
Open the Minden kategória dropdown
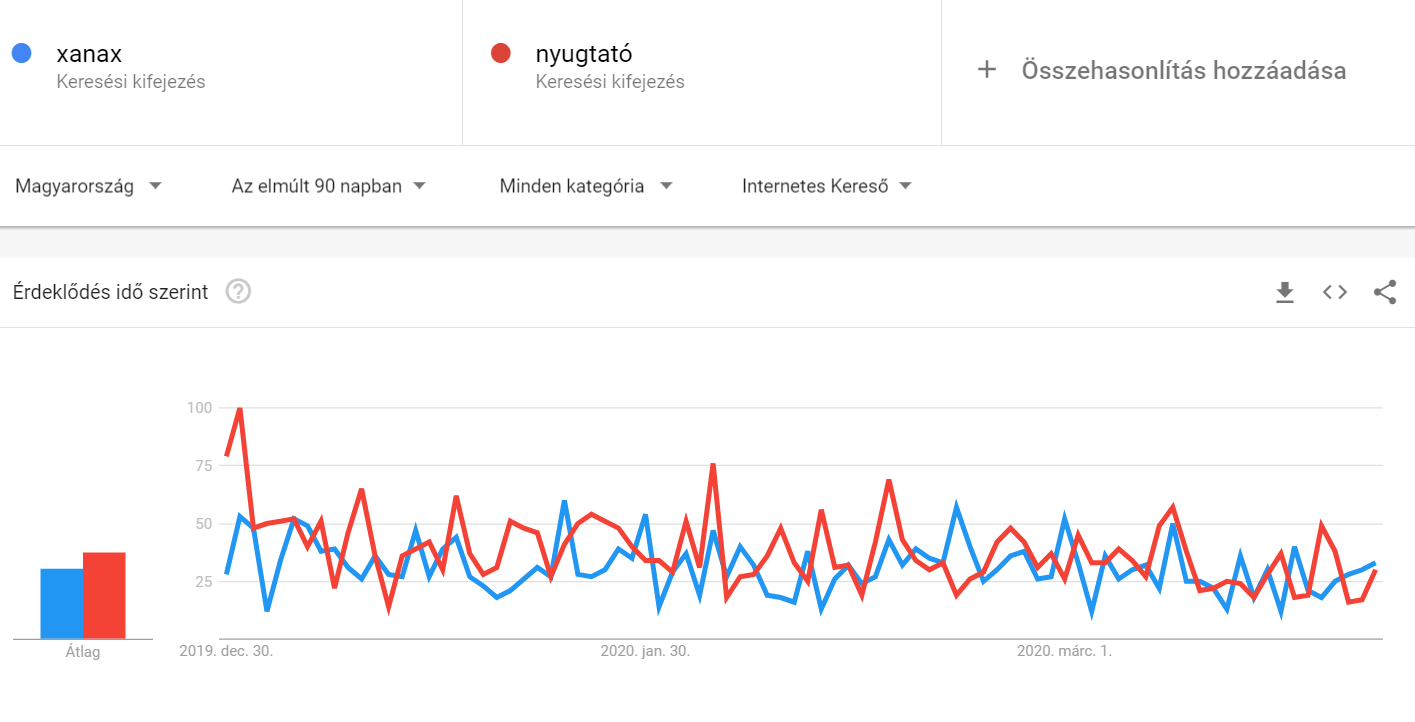point(586,186)
